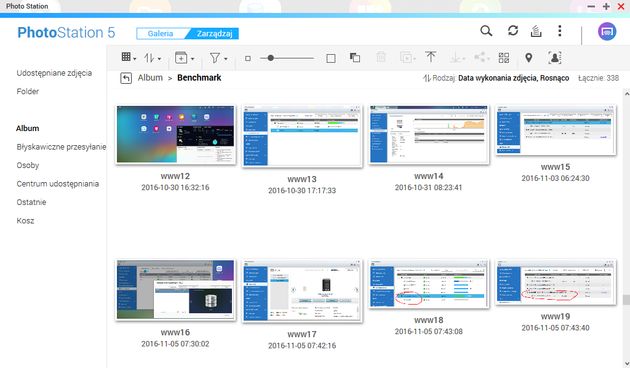
Task: Open the search magnifier icon
Action: click(486, 31)
